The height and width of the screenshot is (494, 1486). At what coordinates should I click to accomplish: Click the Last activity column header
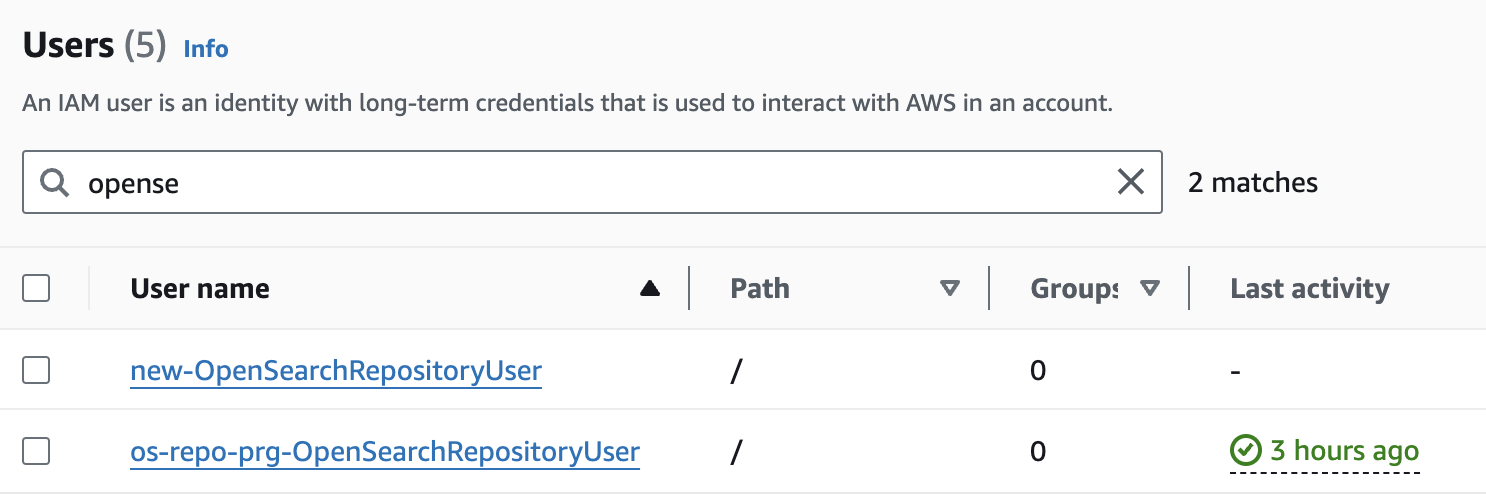tap(1309, 289)
